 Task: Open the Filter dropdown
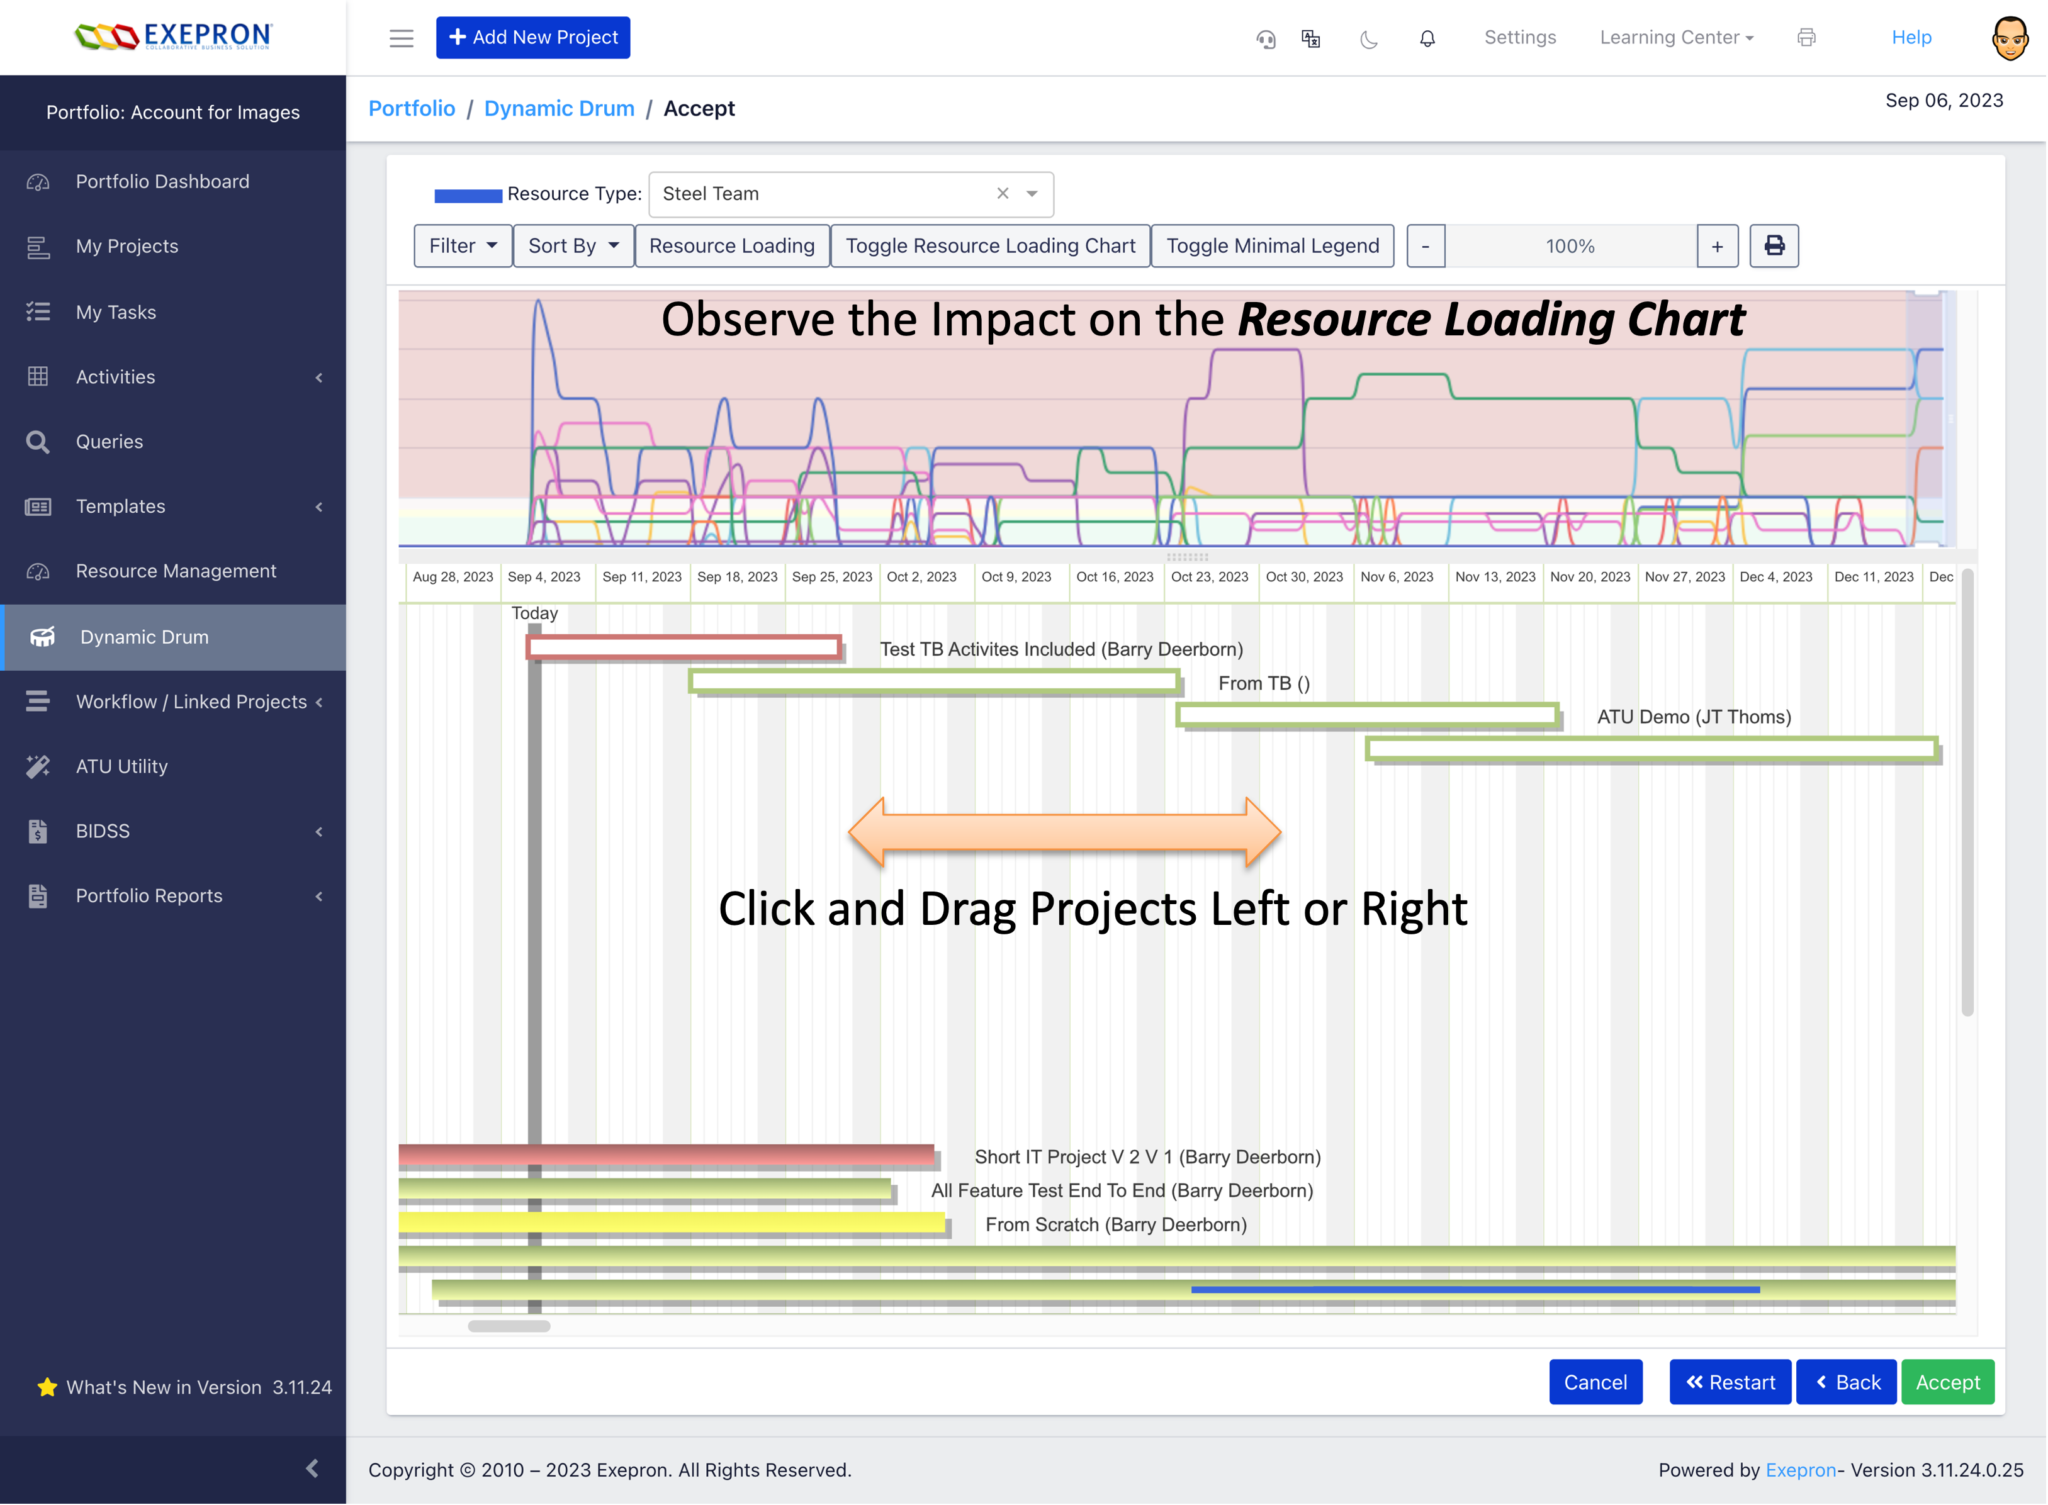[462, 246]
